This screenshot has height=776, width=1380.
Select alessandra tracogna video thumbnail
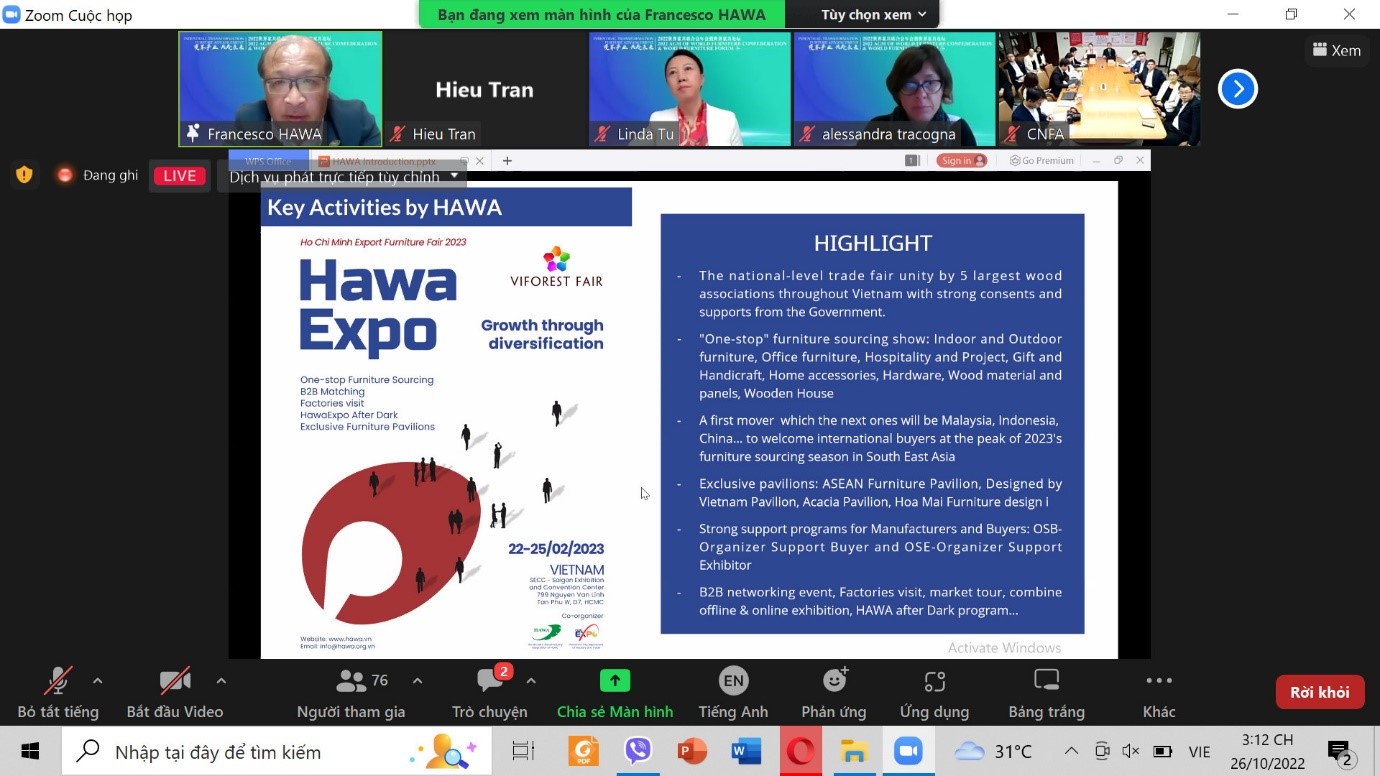click(894, 89)
